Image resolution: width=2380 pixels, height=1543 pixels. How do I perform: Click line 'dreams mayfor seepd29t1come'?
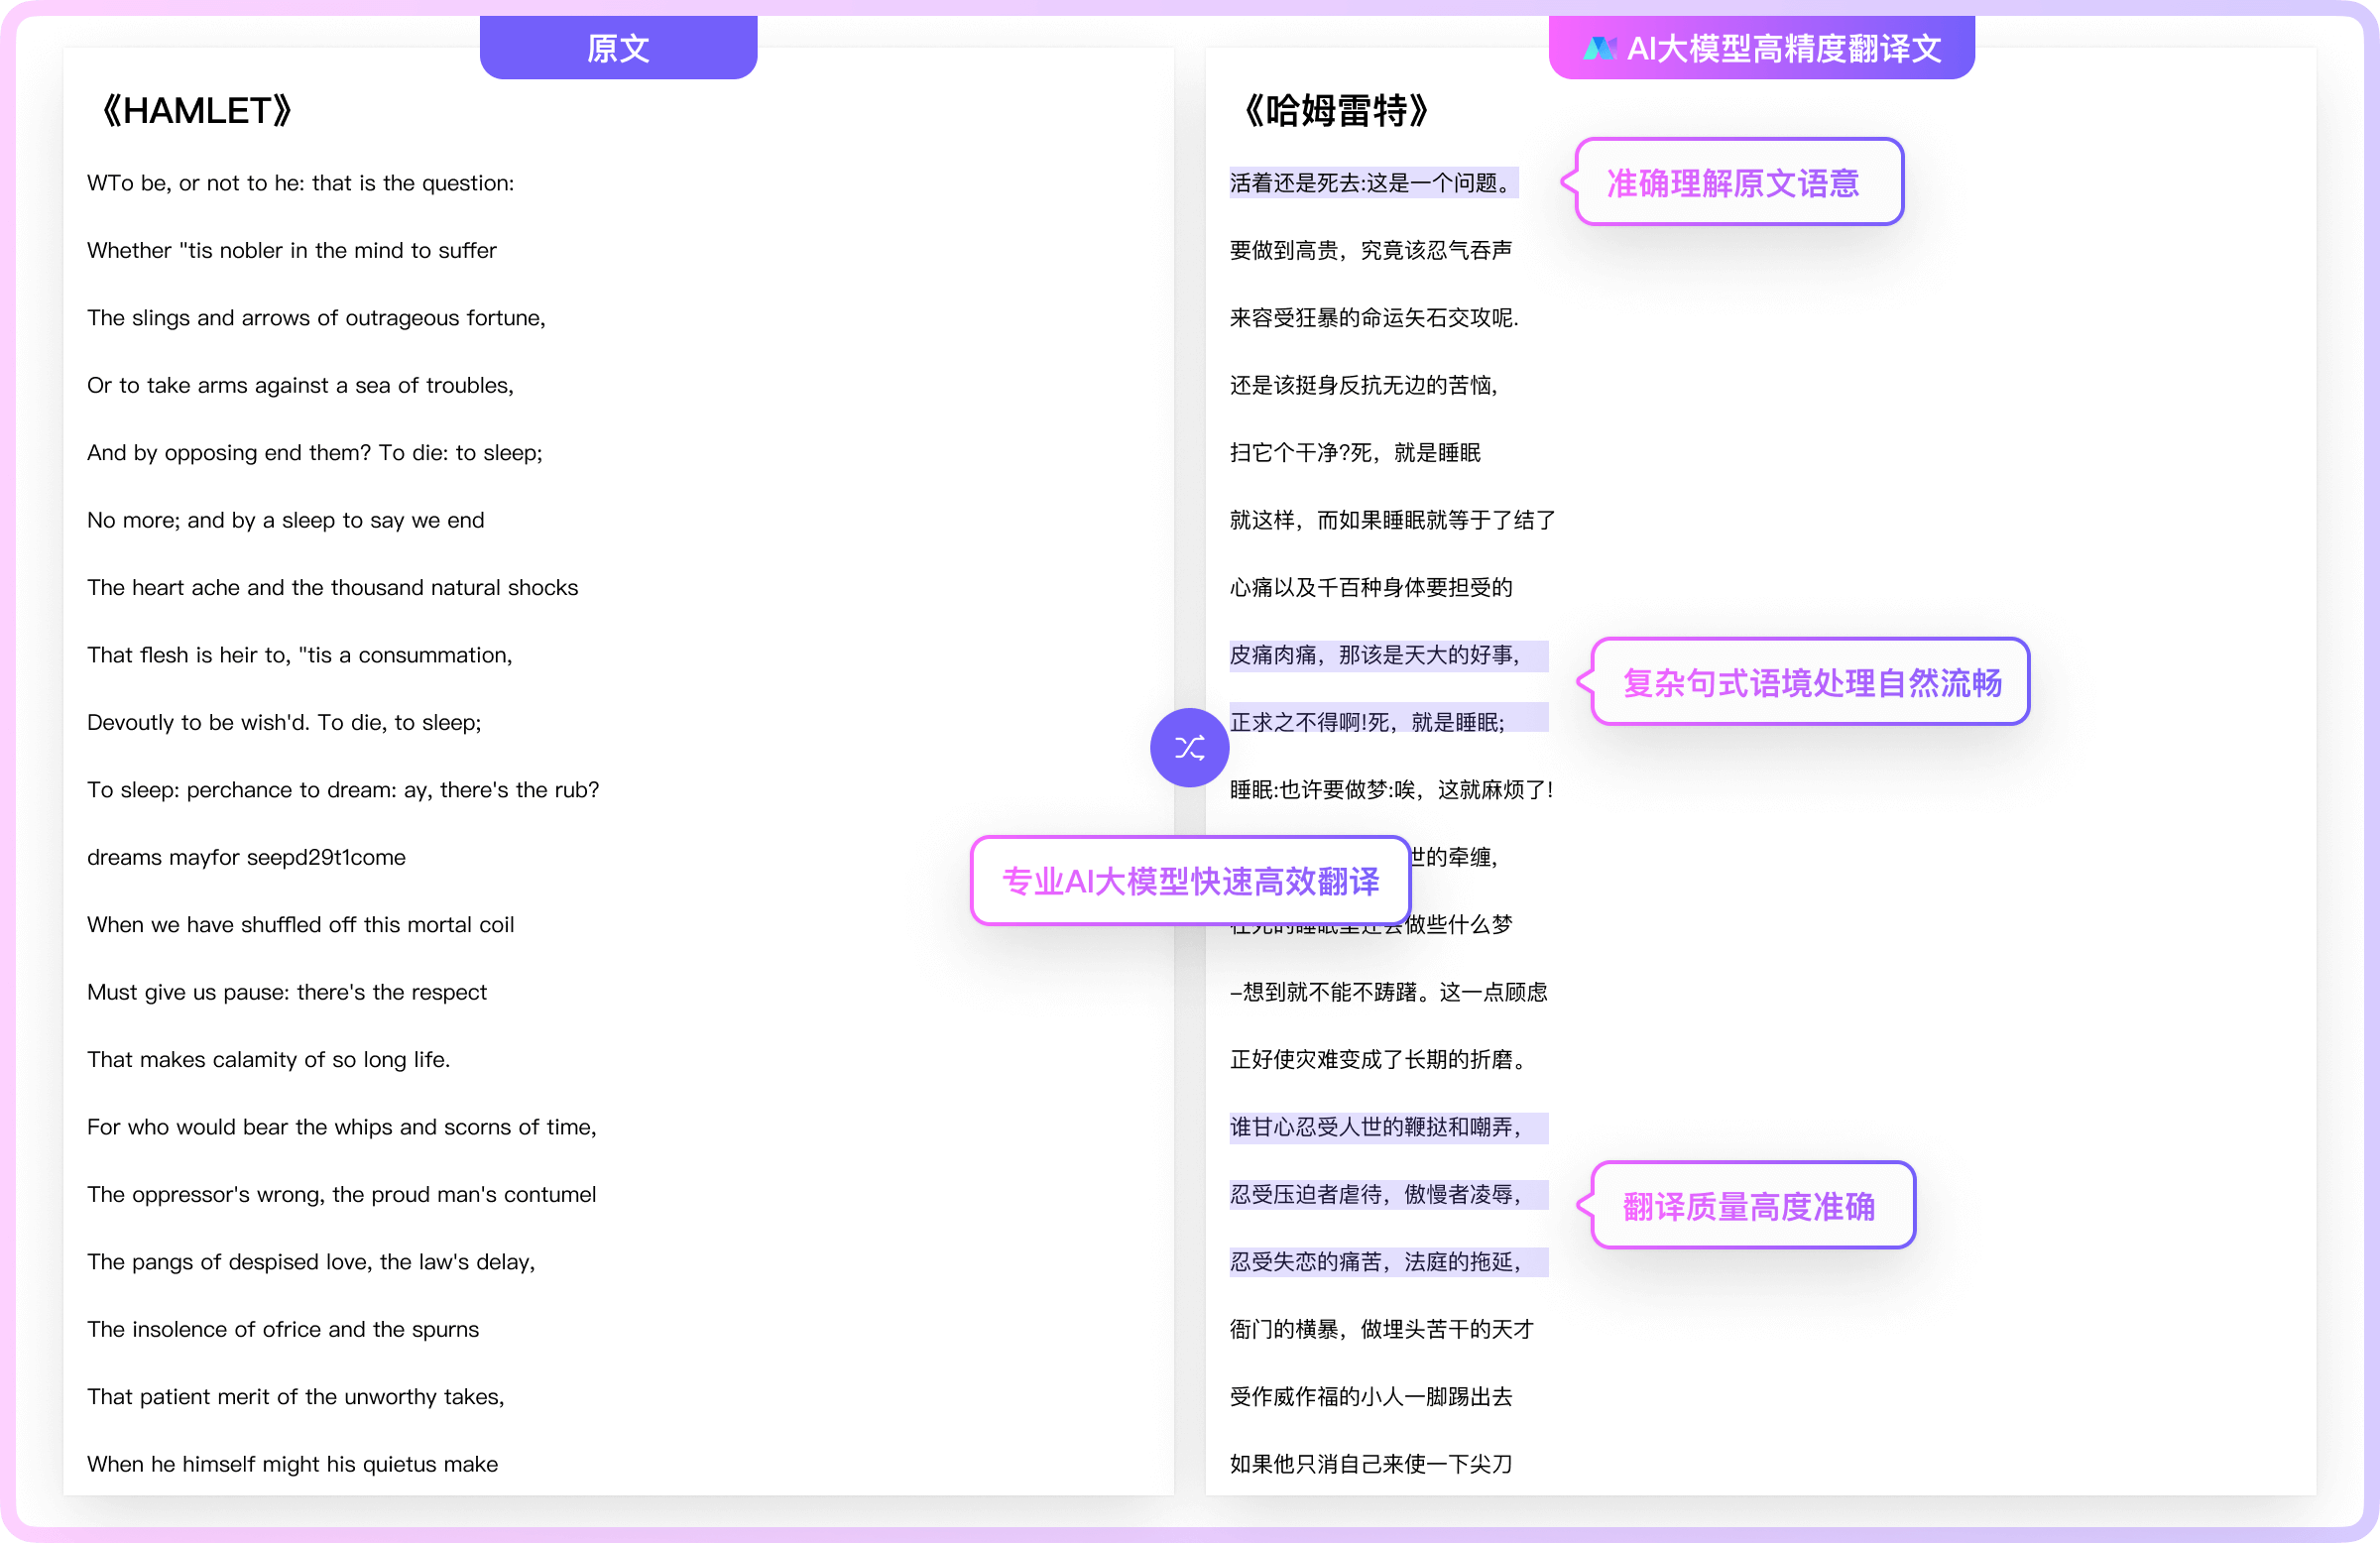tap(246, 857)
